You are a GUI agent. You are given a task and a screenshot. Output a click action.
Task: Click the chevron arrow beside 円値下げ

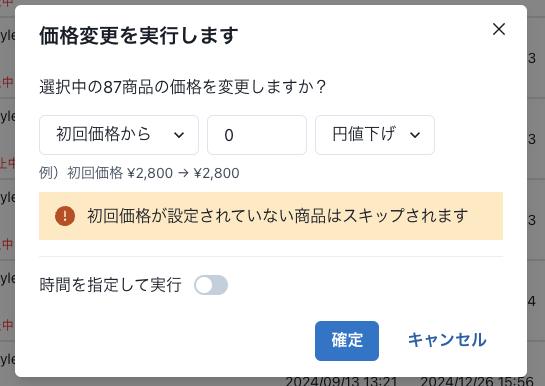[x=415, y=135]
